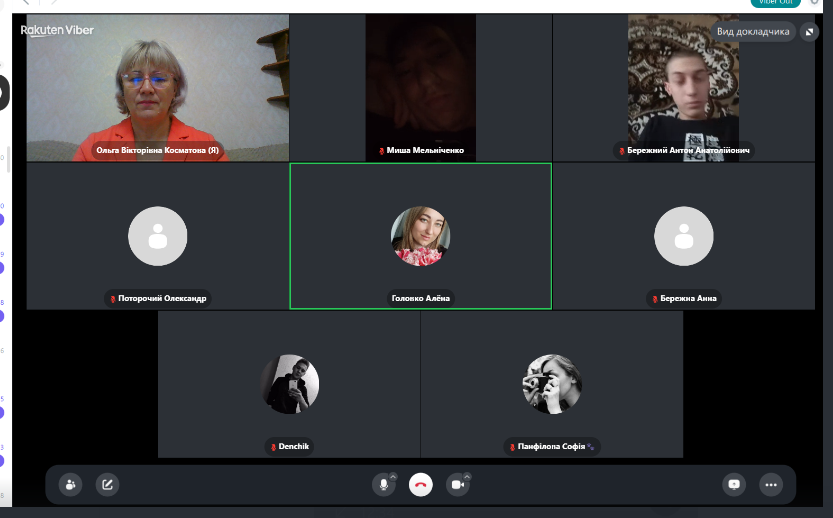Expand microphone options arrow

point(393,476)
